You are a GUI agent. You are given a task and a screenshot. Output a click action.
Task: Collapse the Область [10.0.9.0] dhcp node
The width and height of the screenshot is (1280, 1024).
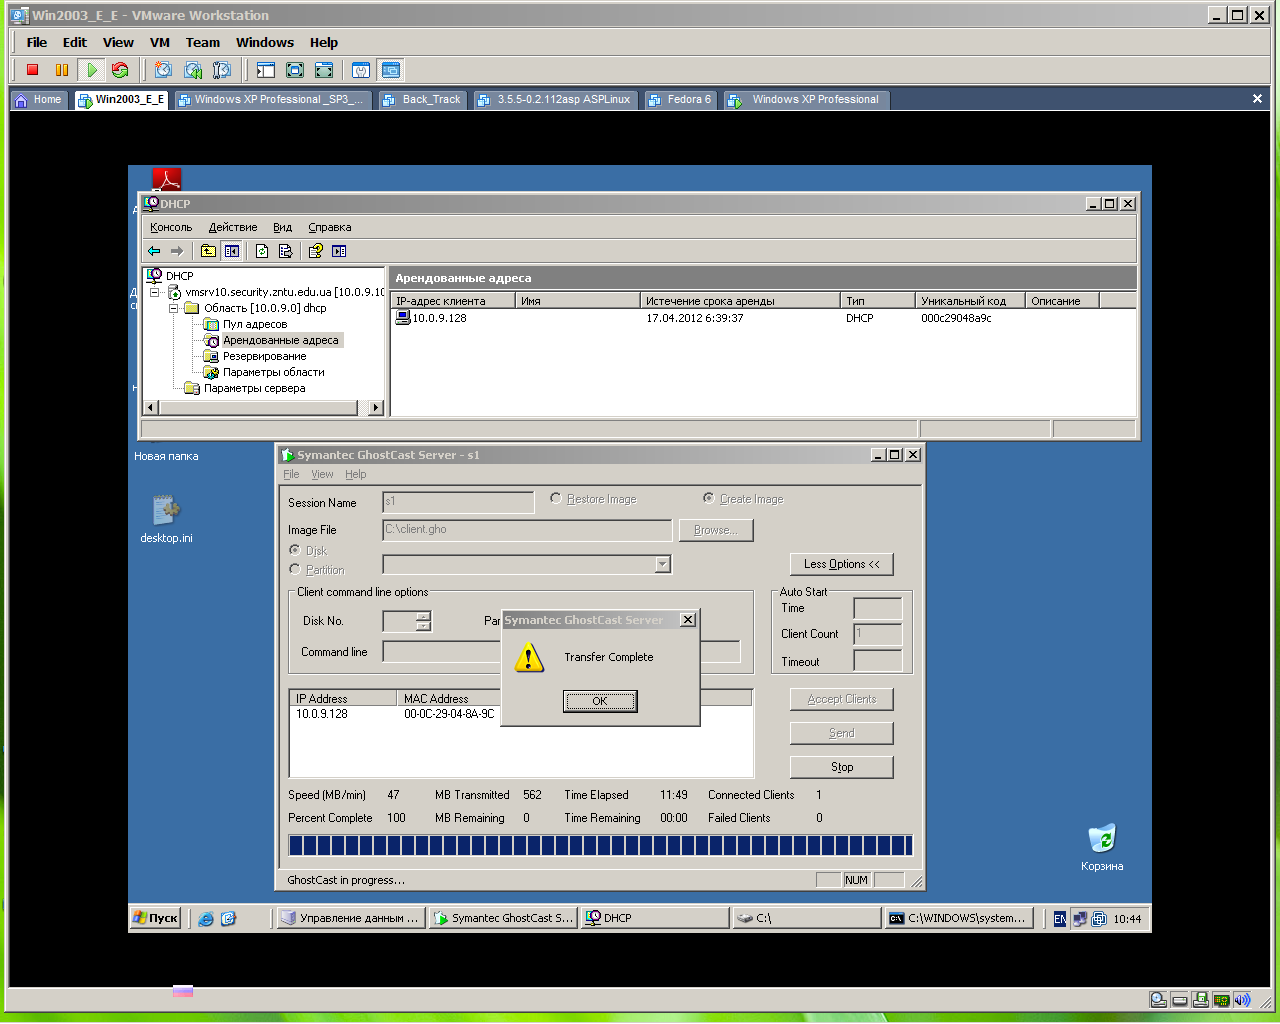coord(173,309)
